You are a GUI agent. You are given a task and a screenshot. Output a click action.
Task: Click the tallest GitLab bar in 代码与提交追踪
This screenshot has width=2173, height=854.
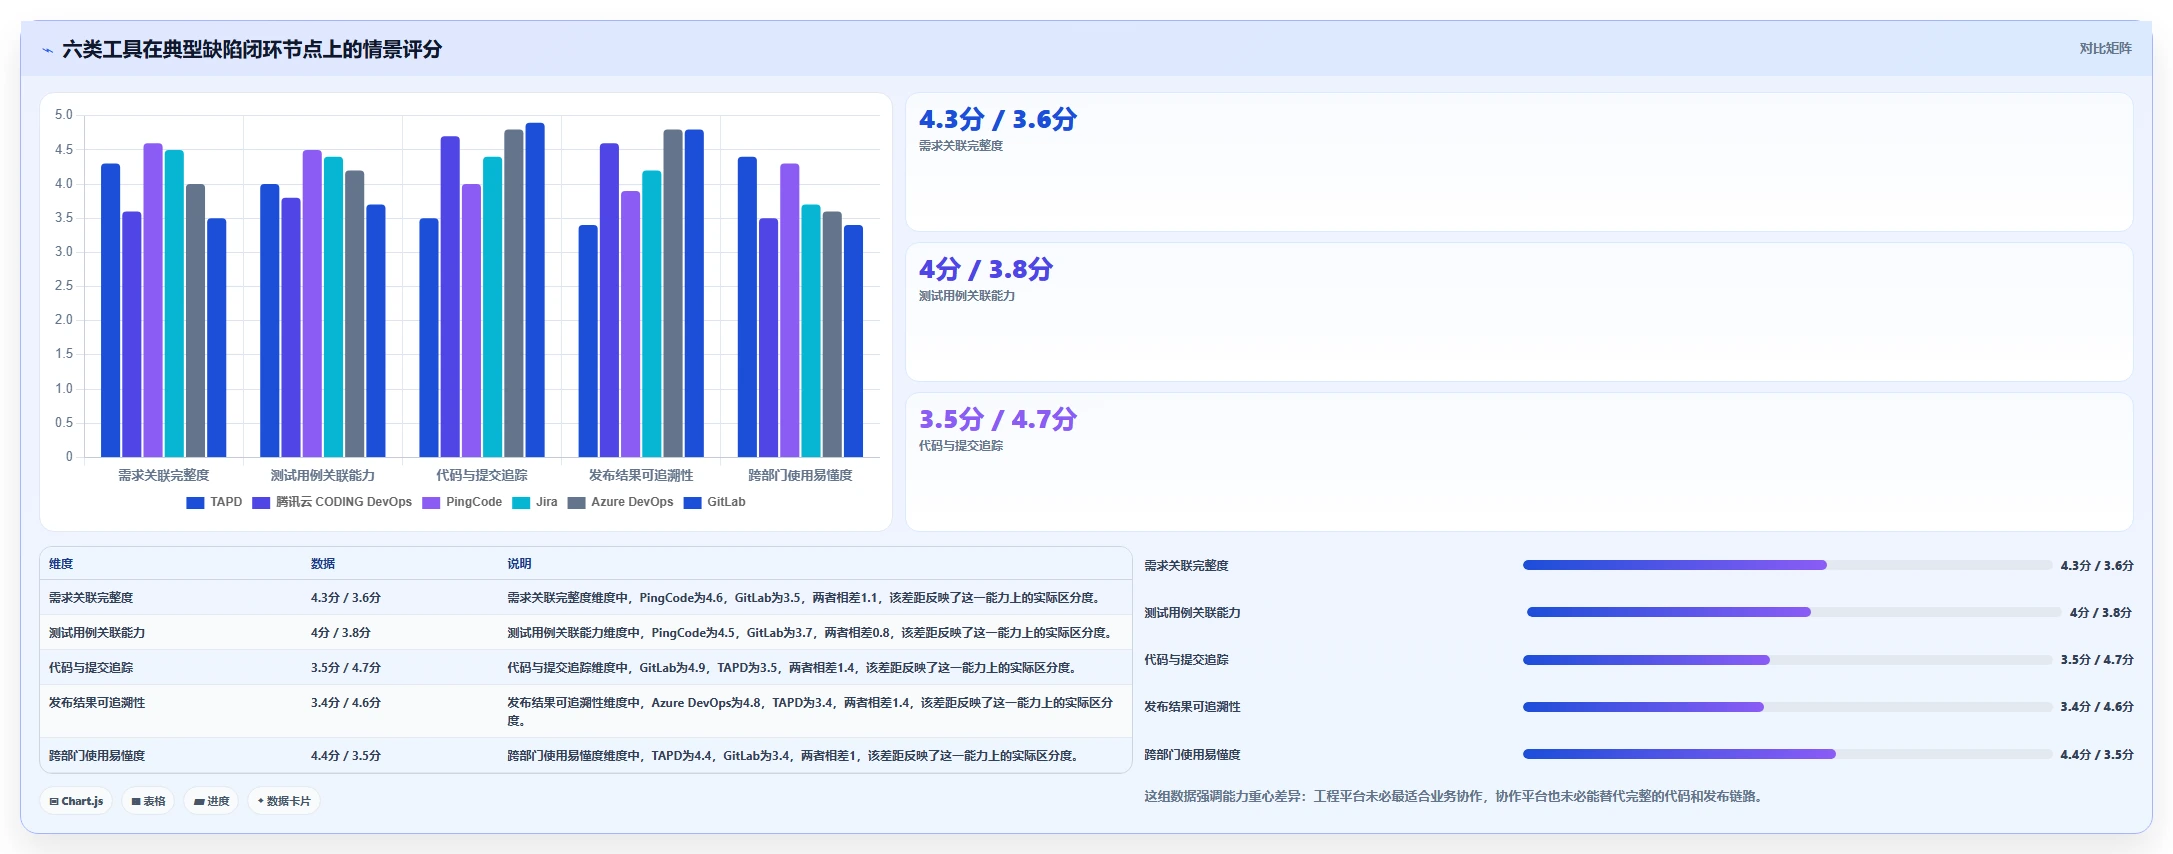[x=535, y=290]
